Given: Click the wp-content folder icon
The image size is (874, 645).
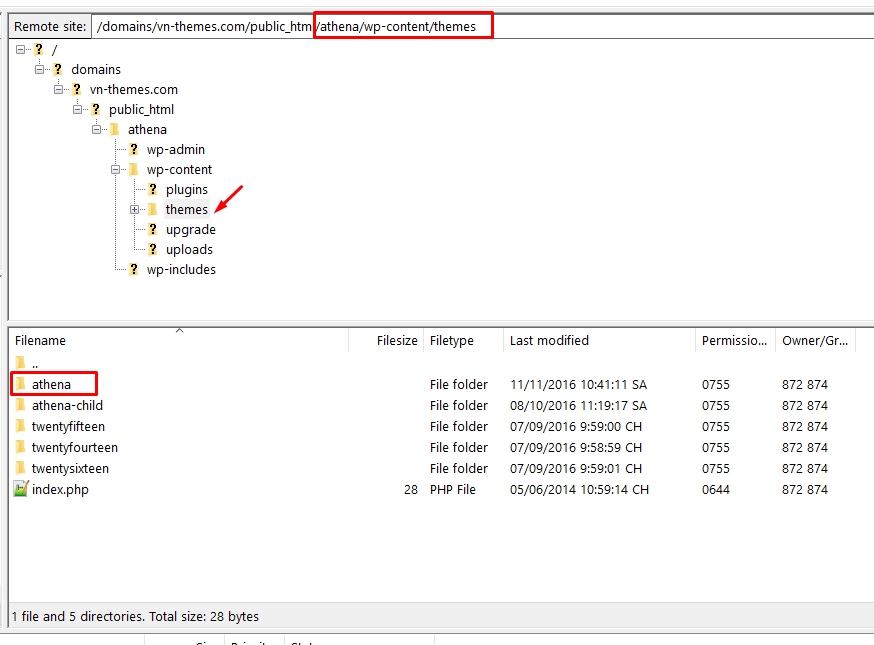Looking at the screenshot, I should tap(132, 169).
